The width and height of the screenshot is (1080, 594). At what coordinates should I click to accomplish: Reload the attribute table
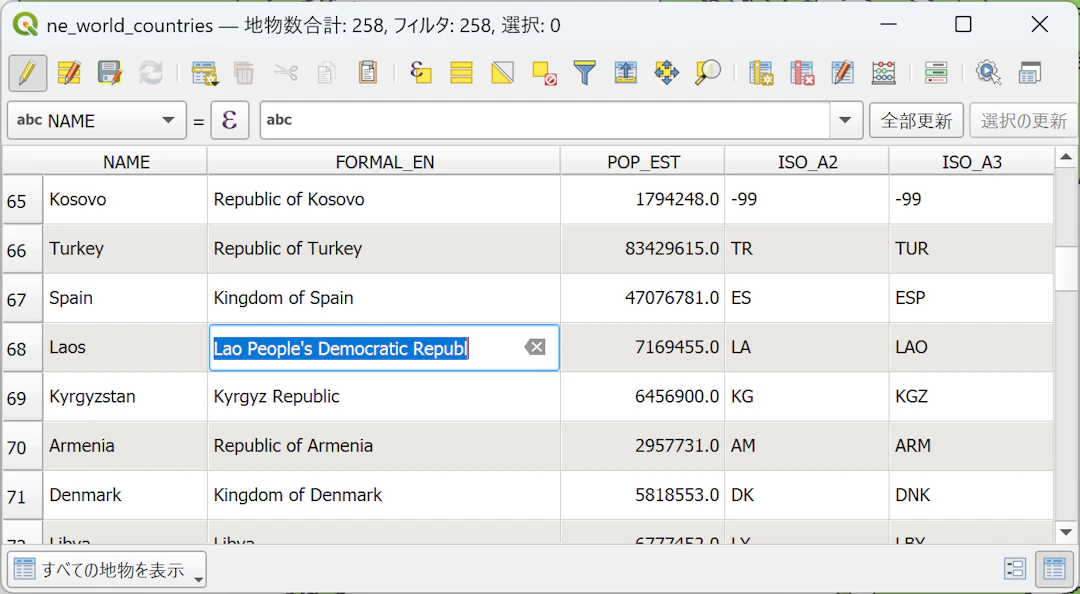(151, 72)
